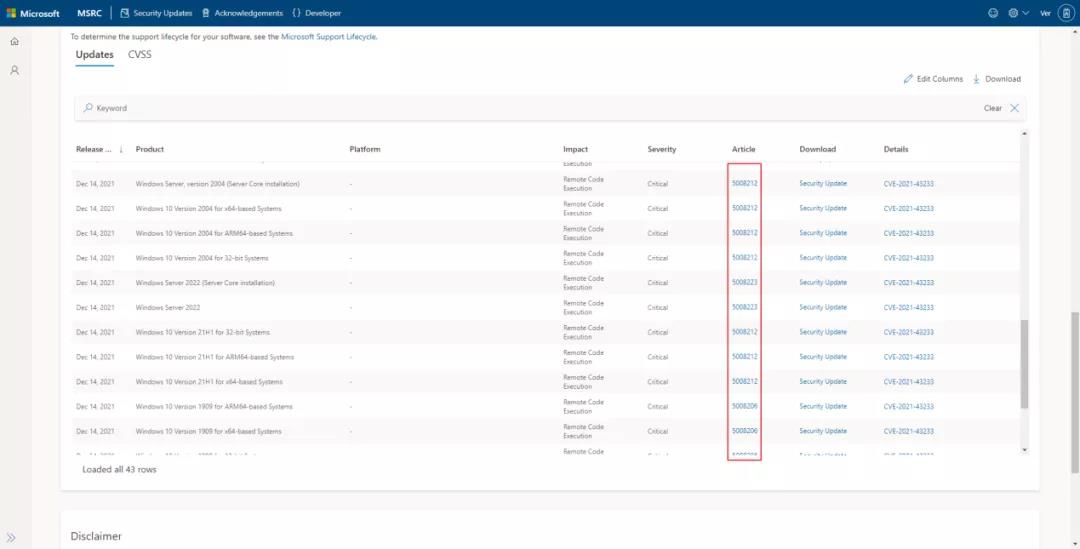Click Security Update for Windows 10 2004 ARM64
Viewport: 1080px width, 549px height.
coord(822,233)
